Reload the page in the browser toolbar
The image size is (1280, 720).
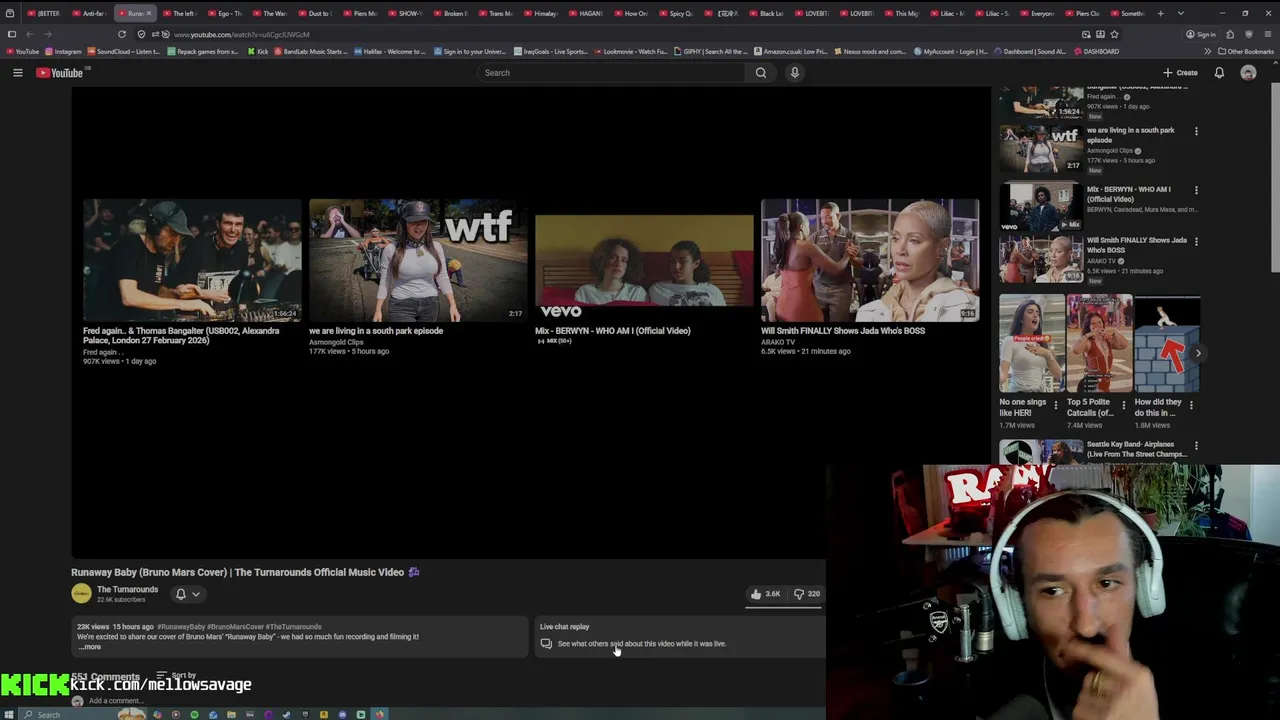(x=122, y=34)
